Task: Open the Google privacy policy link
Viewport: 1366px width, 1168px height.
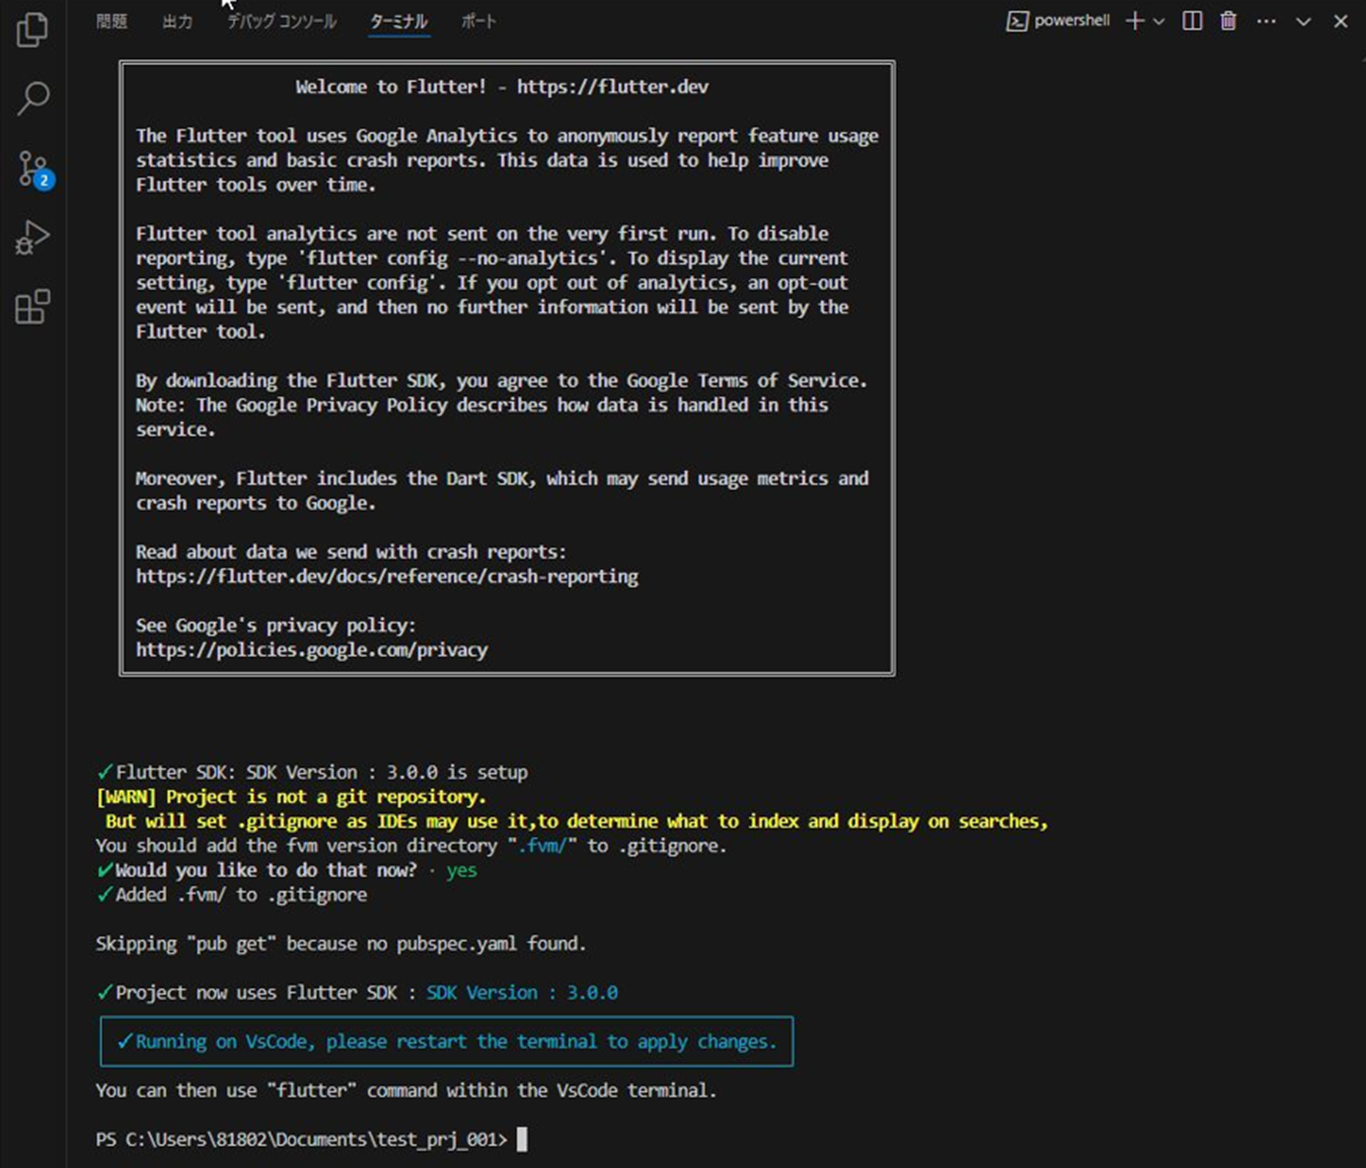Action: pyautogui.click(x=312, y=649)
